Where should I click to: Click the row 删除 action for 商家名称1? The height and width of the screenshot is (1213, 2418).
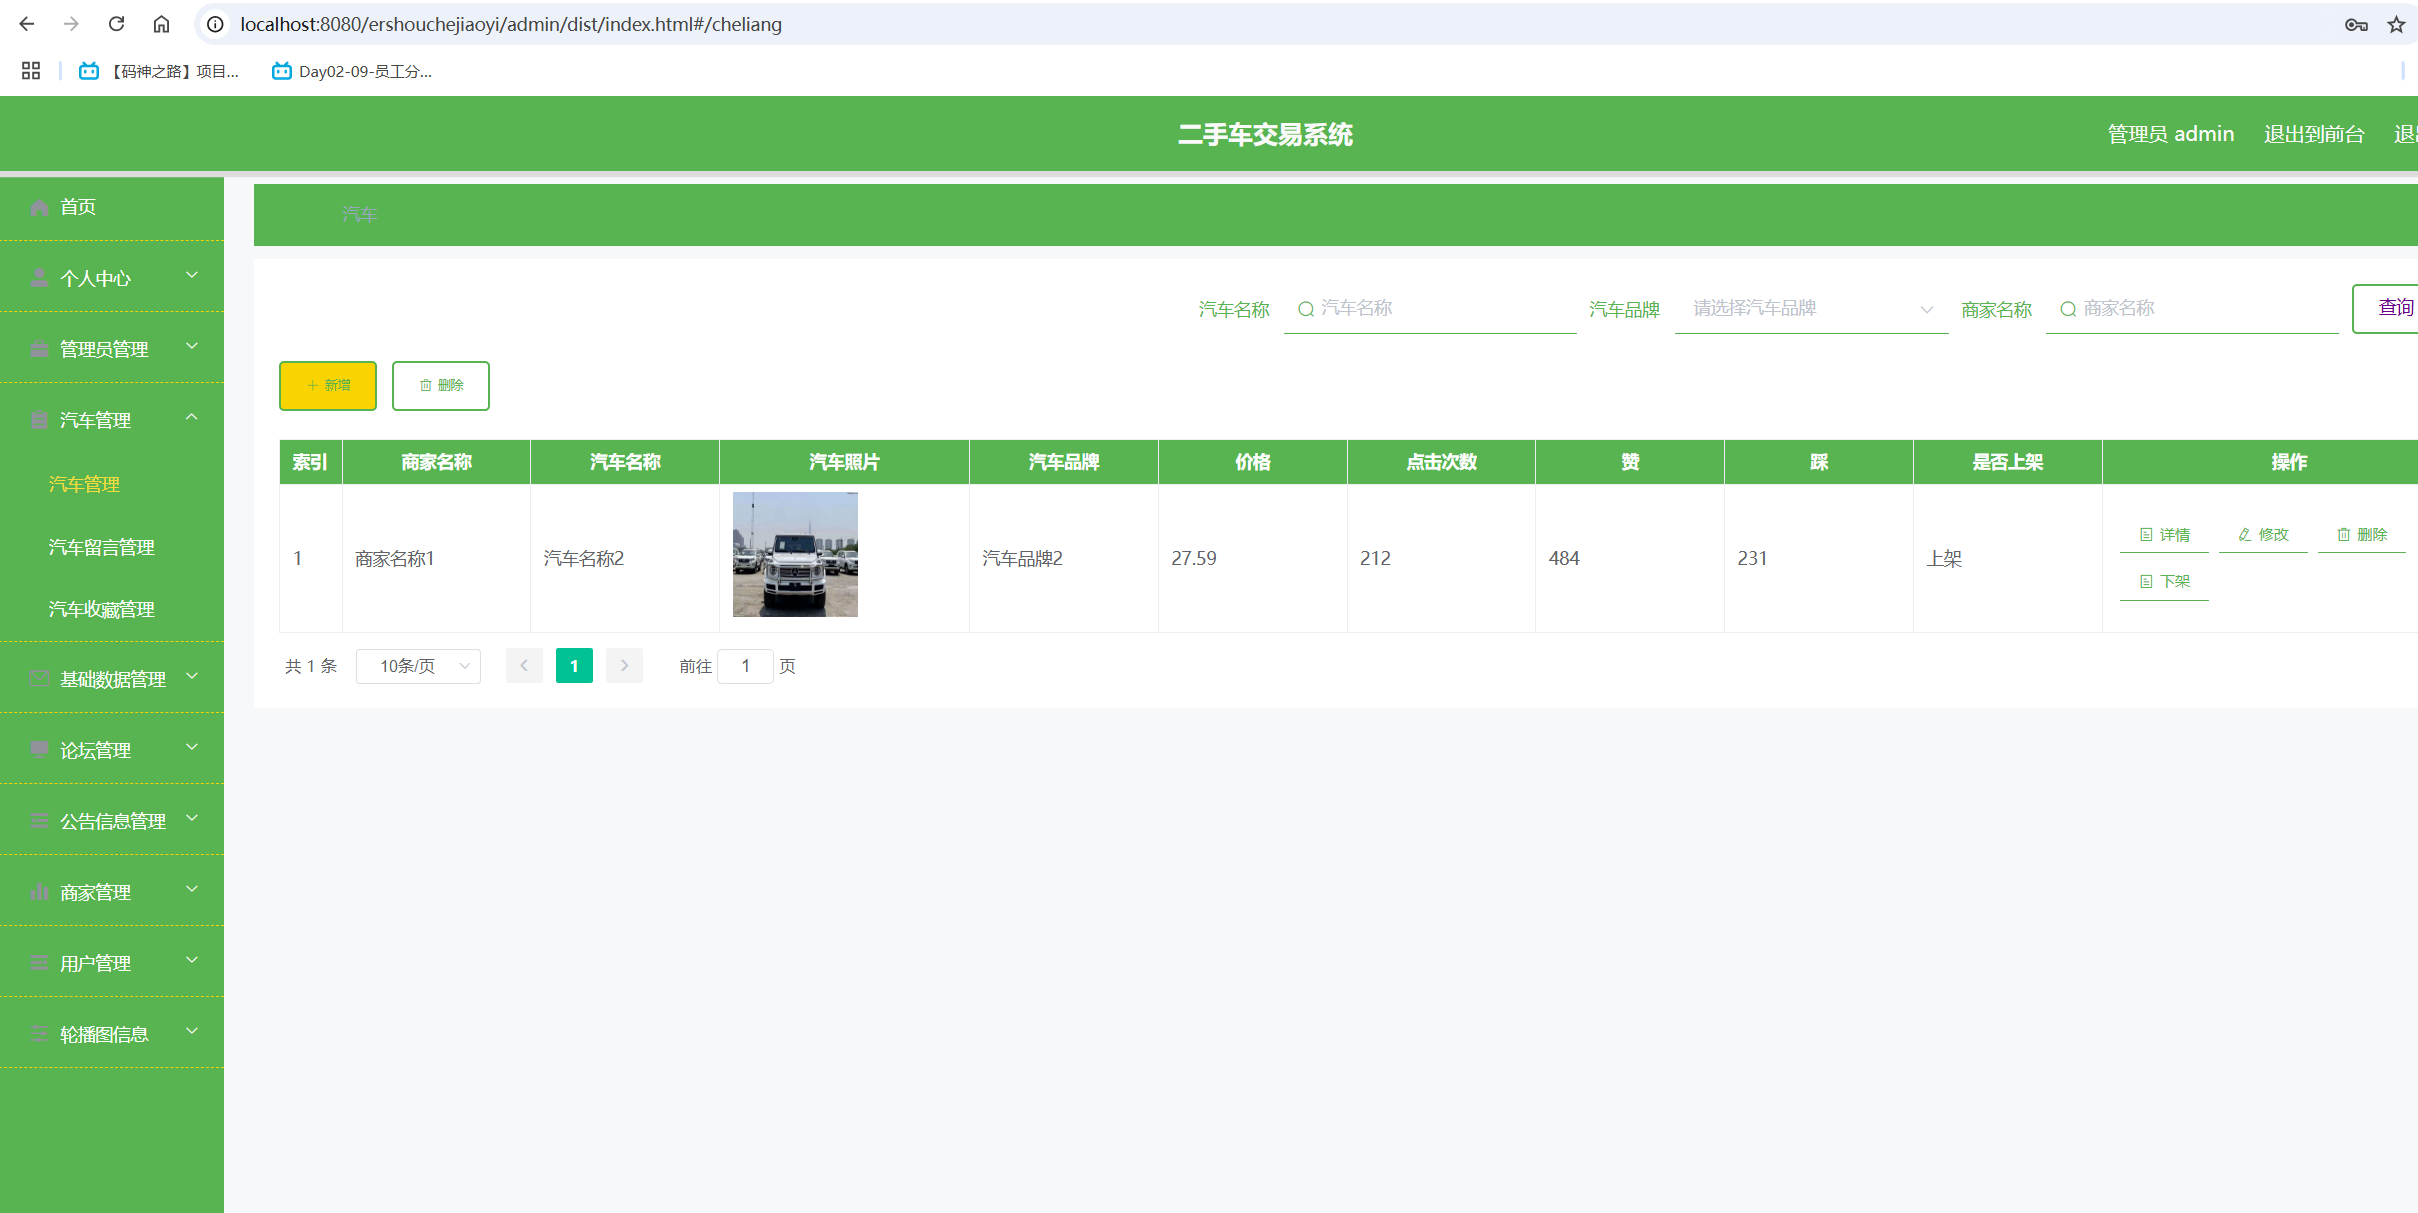tap(2362, 535)
